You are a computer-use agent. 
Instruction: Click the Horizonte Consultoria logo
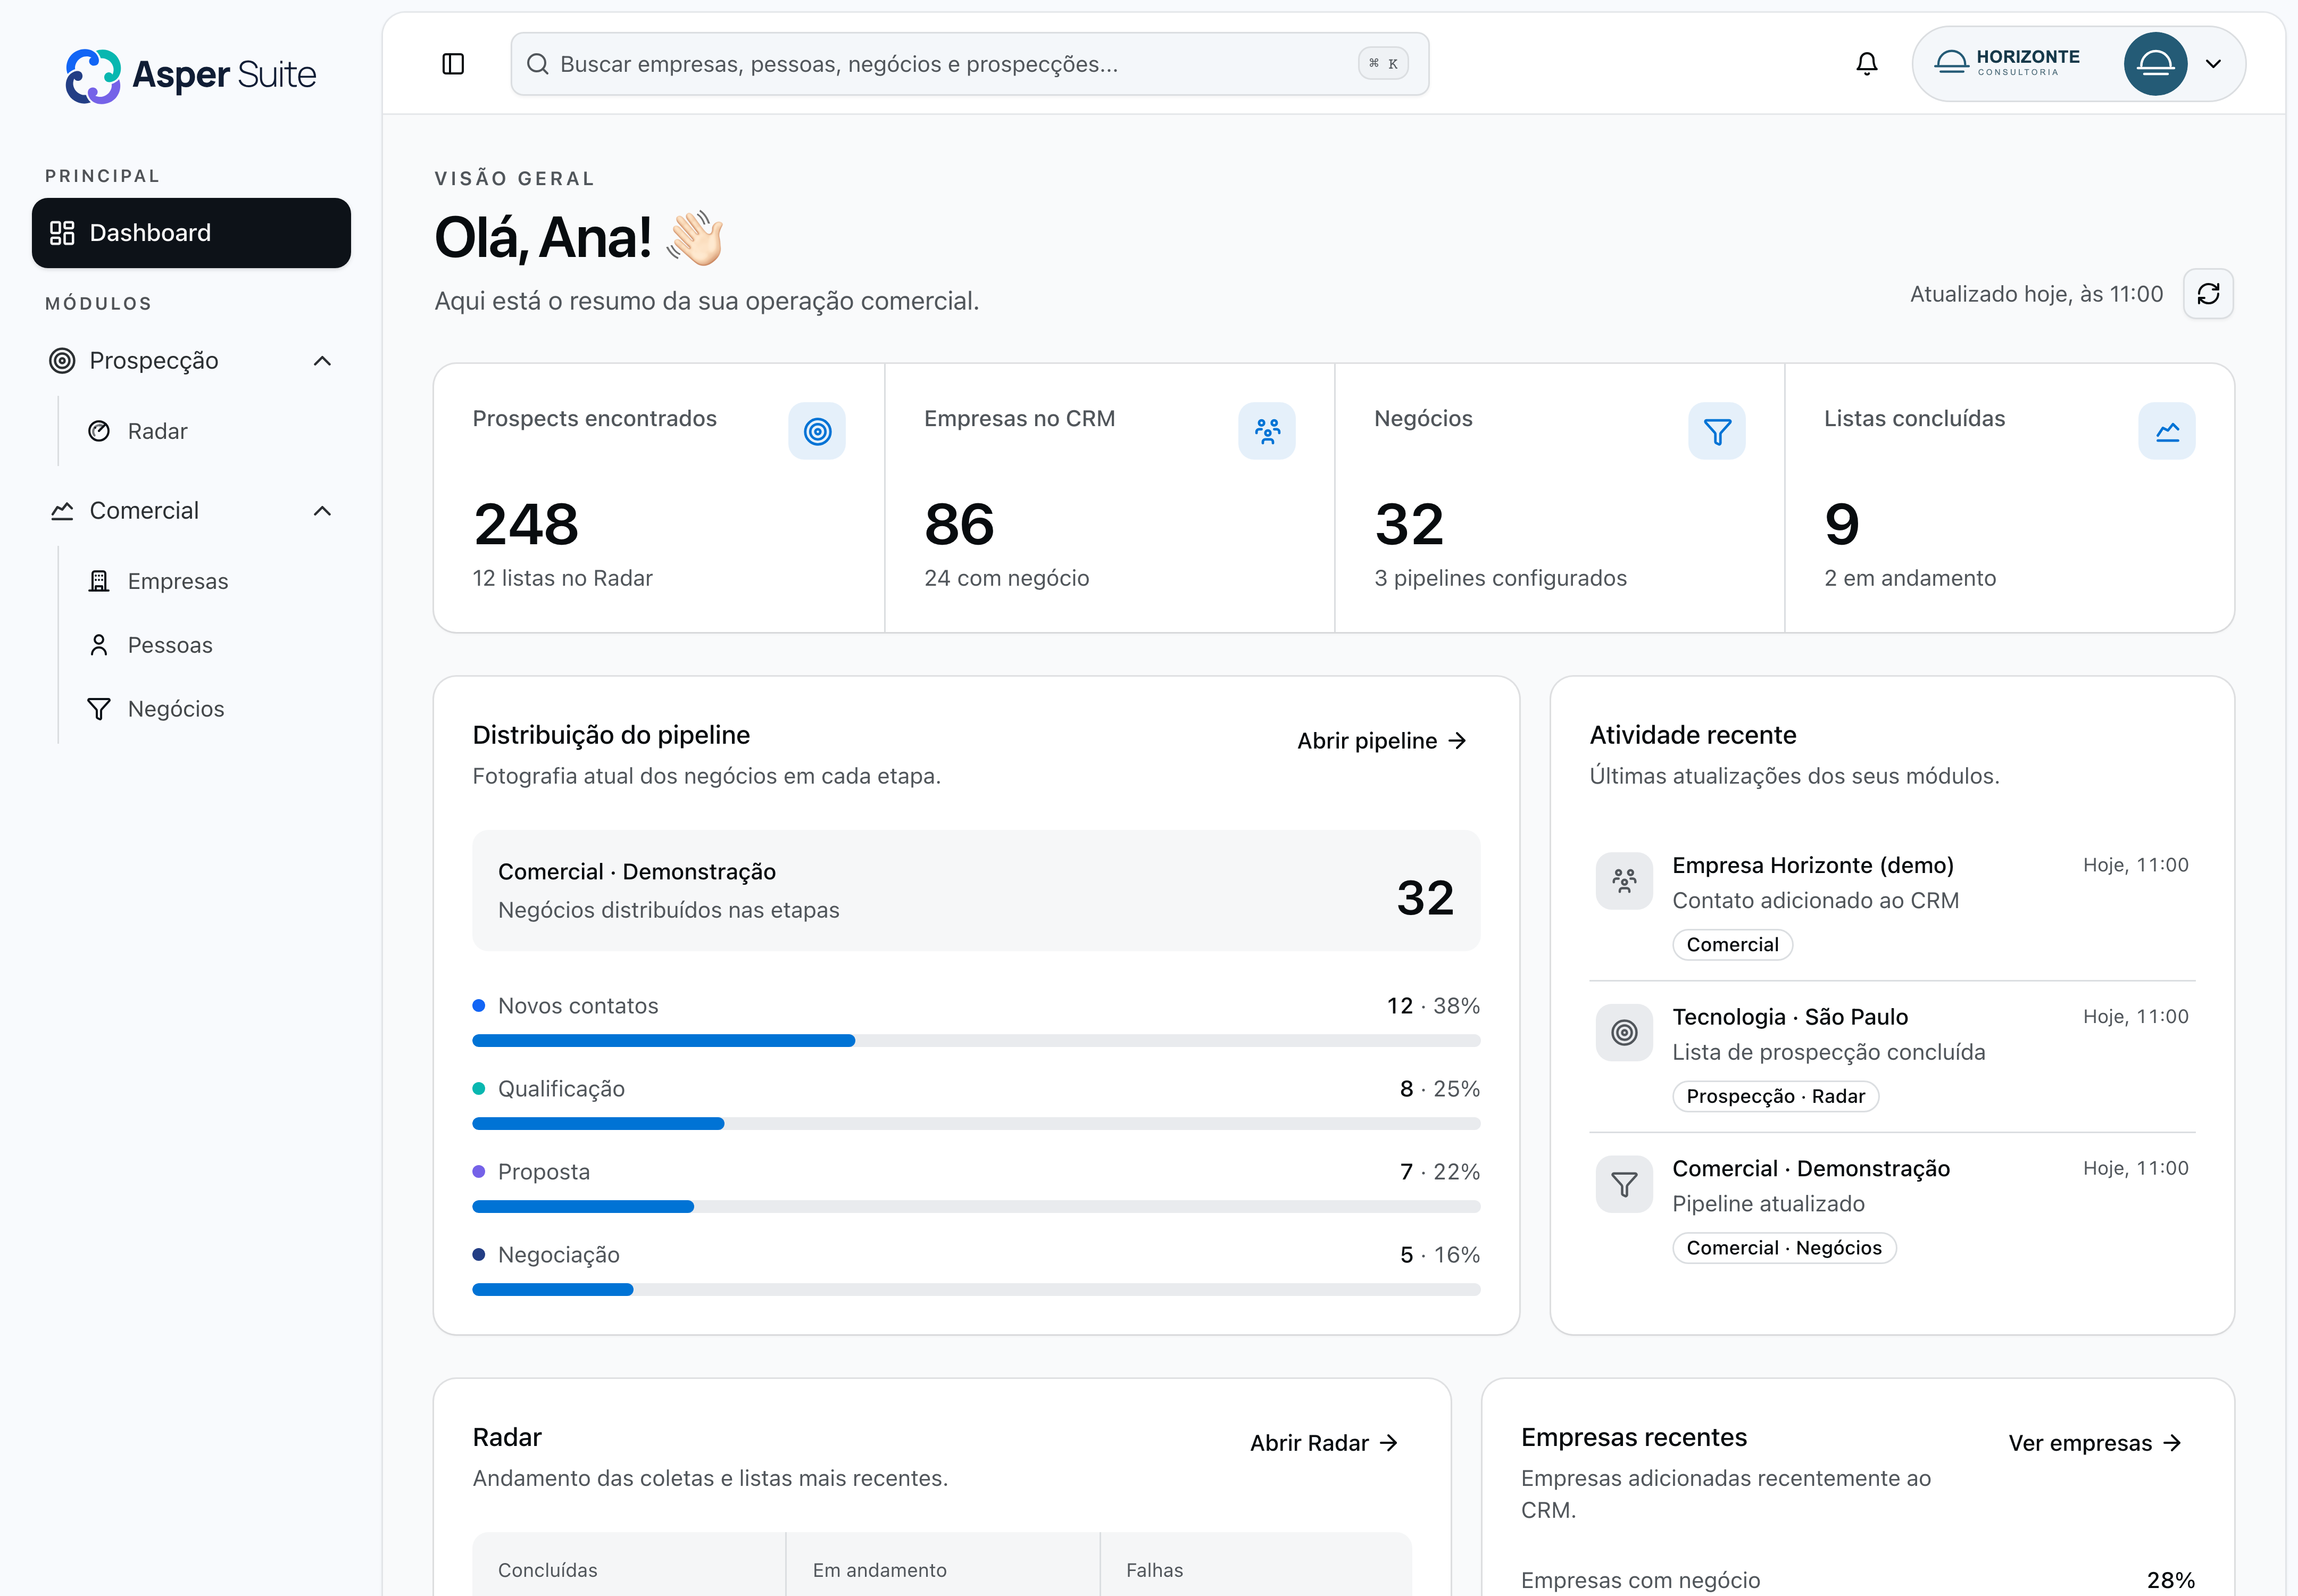pyautogui.click(x=2008, y=63)
